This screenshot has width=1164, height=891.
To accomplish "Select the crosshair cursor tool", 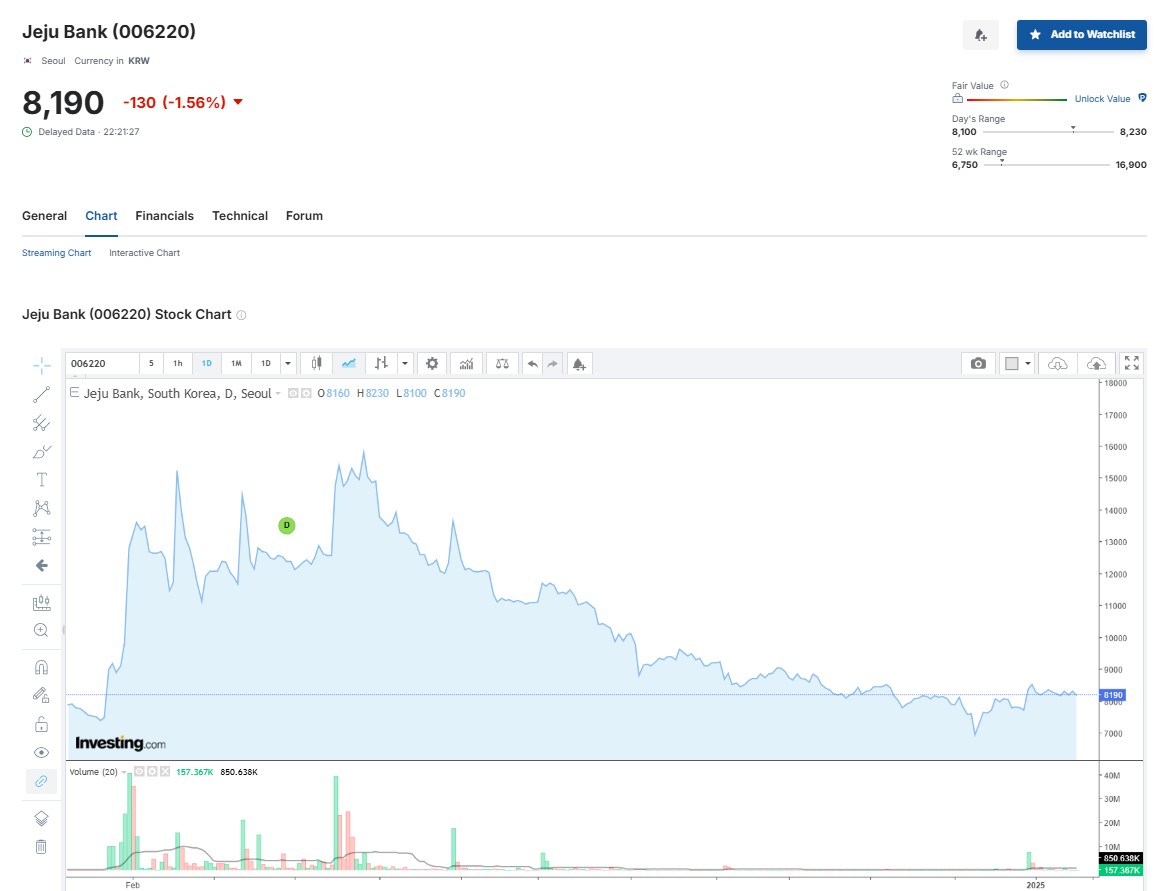I will pos(42,365).
